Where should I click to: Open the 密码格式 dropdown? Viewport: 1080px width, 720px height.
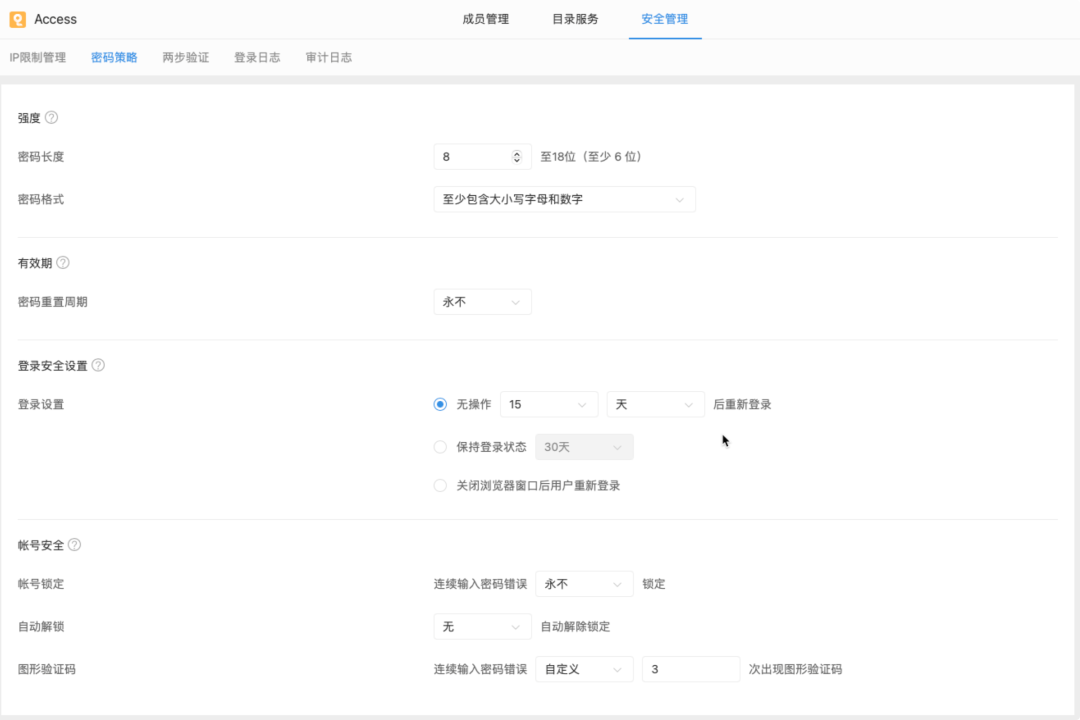(x=563, y=199)
